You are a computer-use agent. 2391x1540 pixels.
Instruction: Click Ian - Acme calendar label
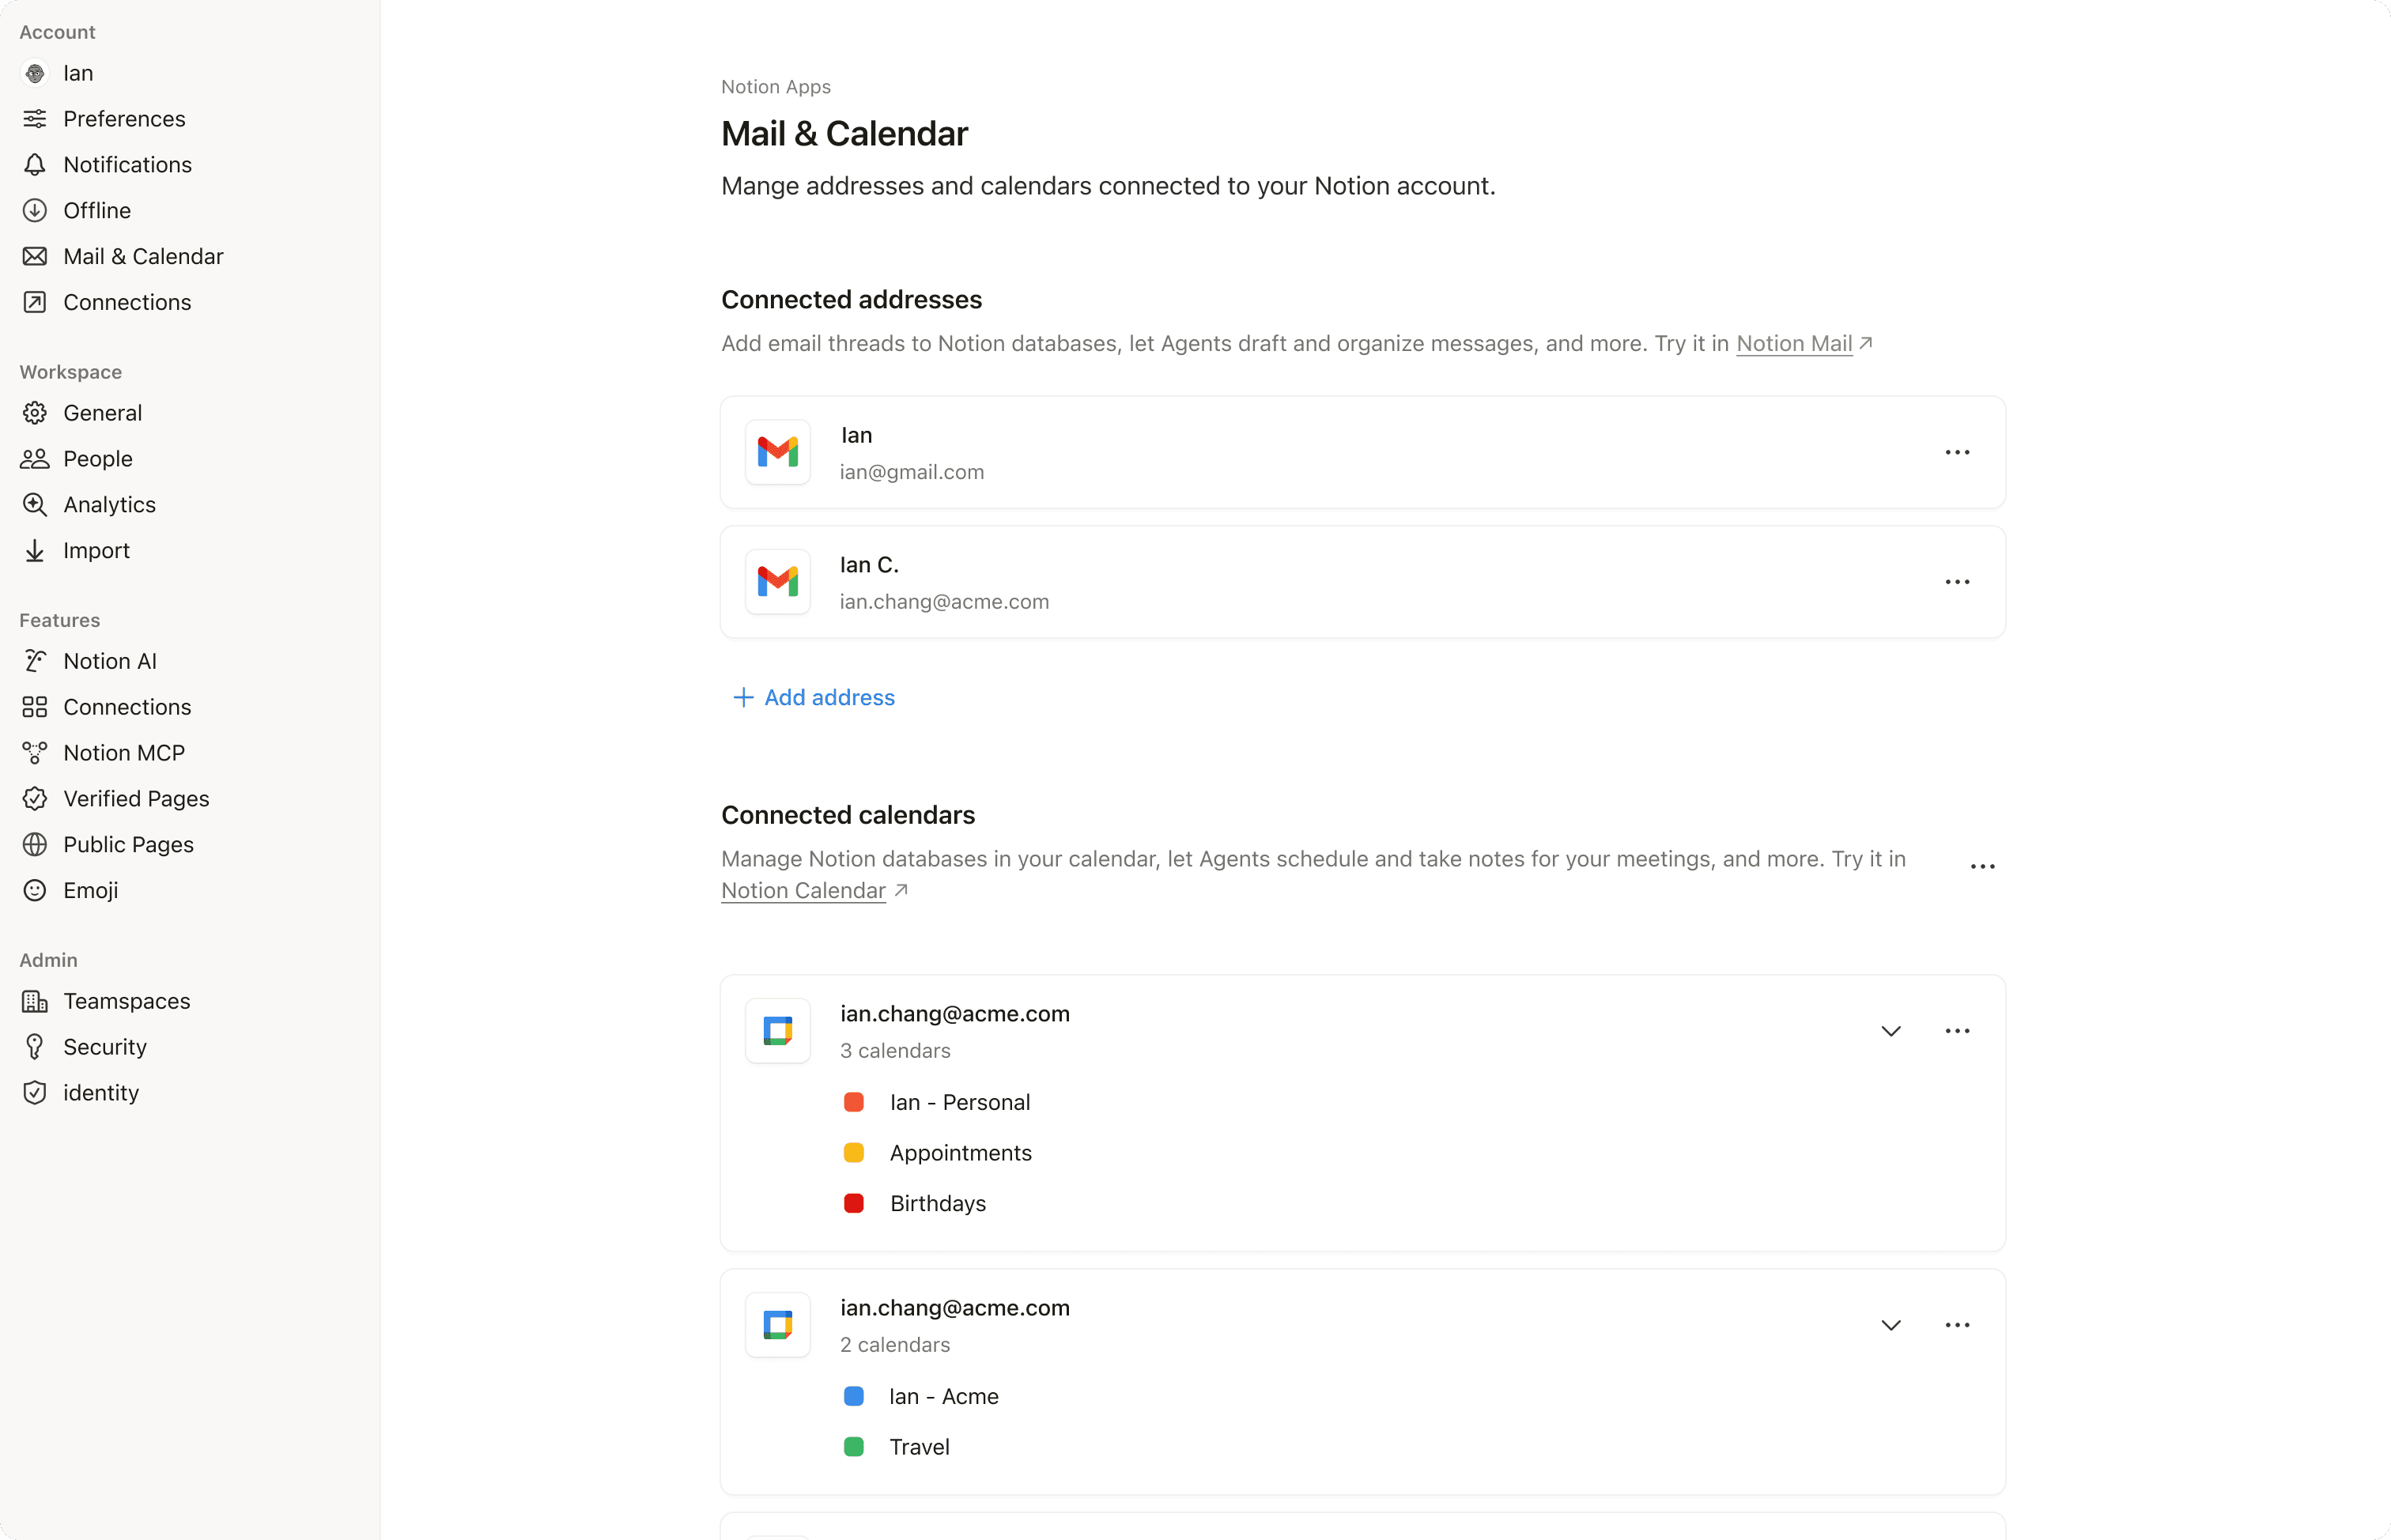coord(944,1397)
